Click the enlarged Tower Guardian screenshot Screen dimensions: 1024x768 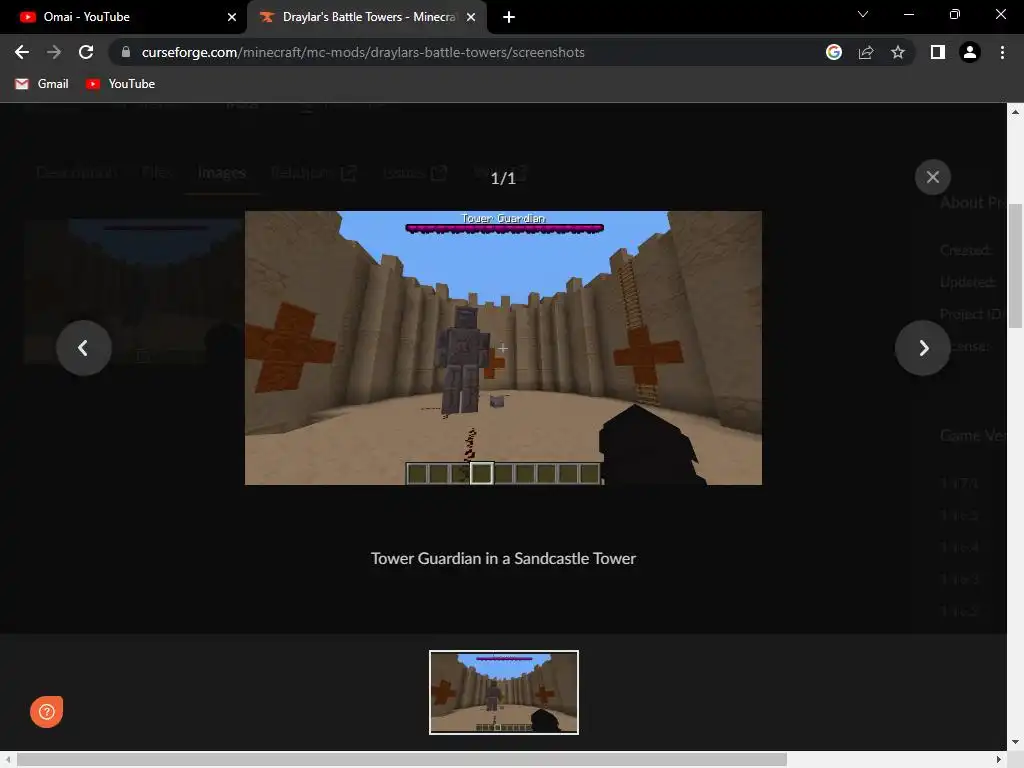(x=504, y=347)
